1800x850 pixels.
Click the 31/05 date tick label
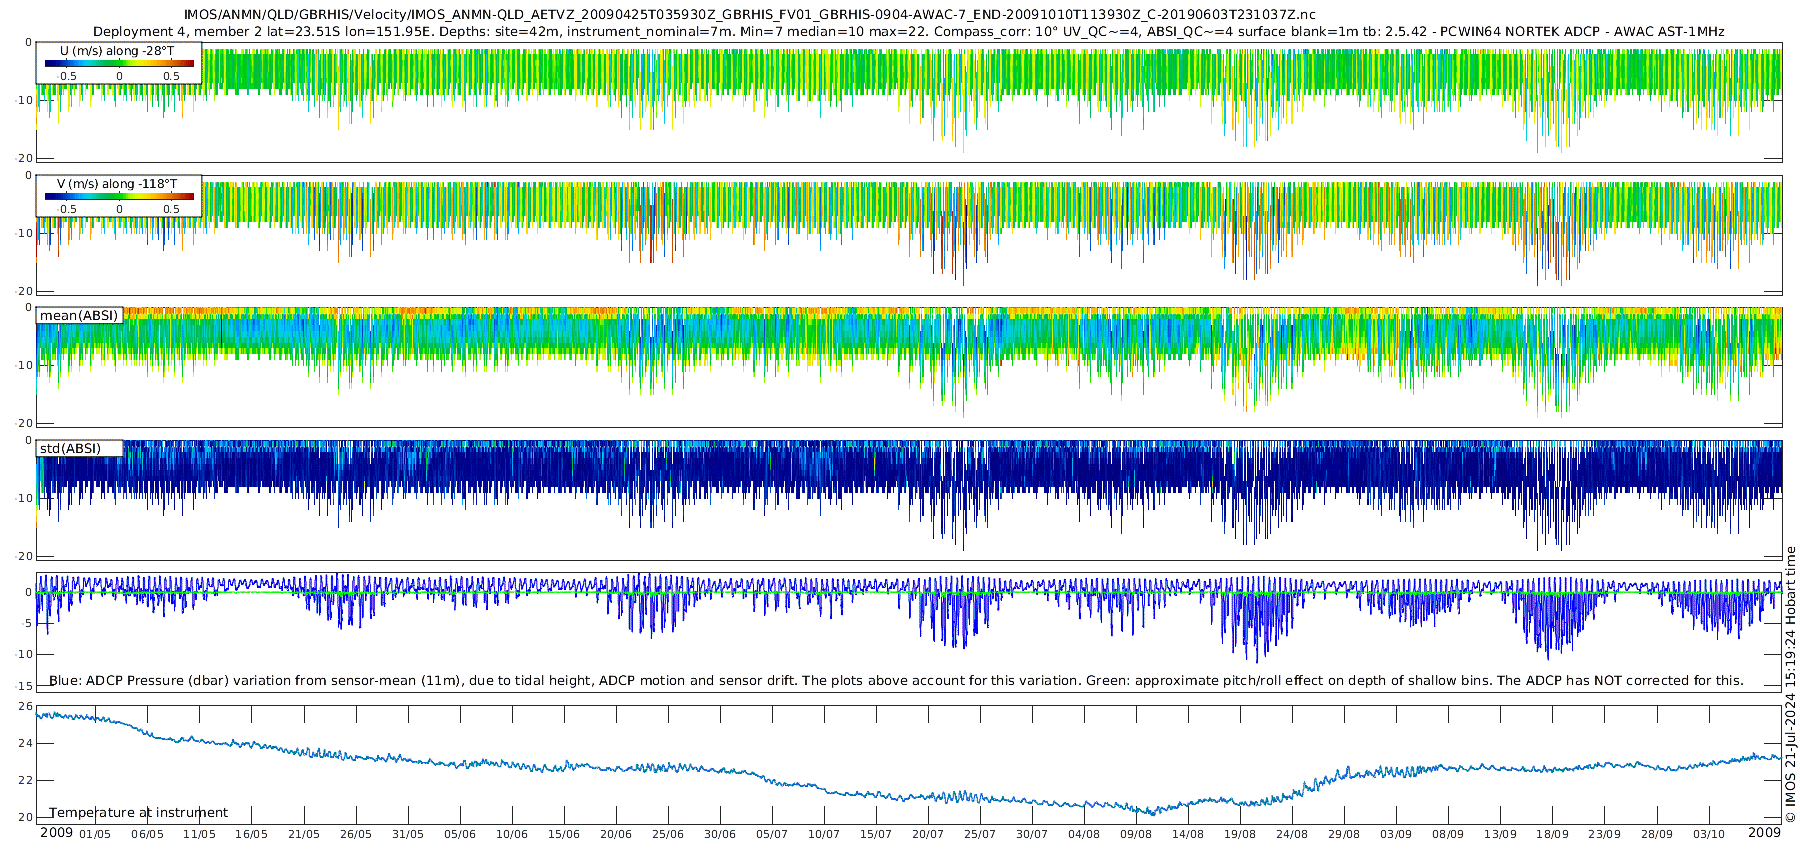(407, 834)
